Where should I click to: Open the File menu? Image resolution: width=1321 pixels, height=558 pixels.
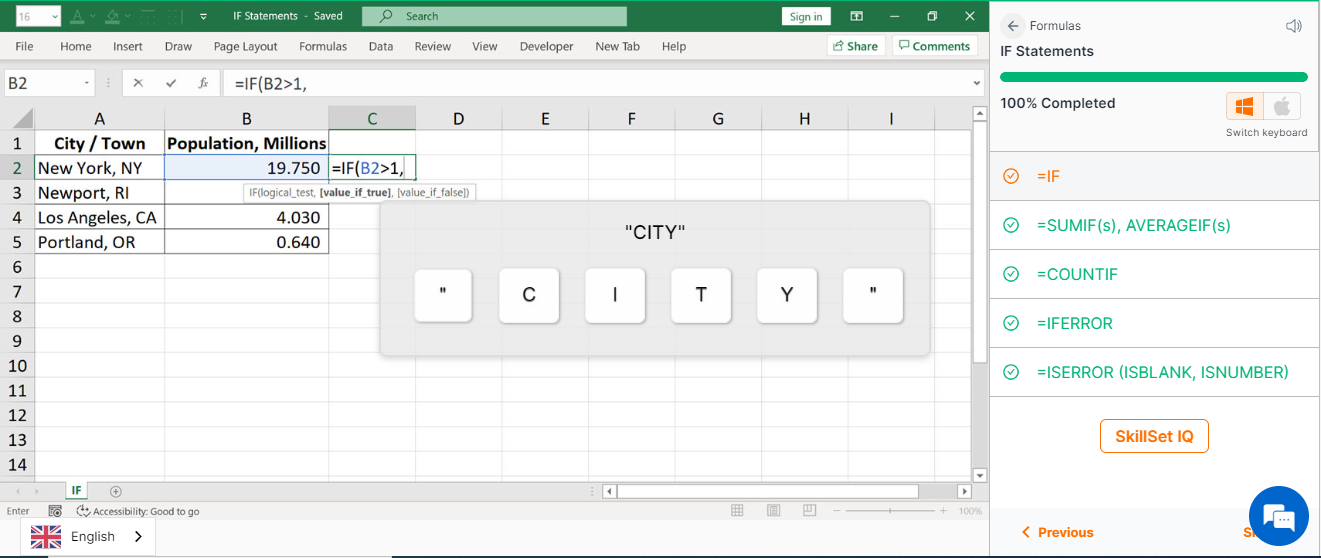point(24,46)
